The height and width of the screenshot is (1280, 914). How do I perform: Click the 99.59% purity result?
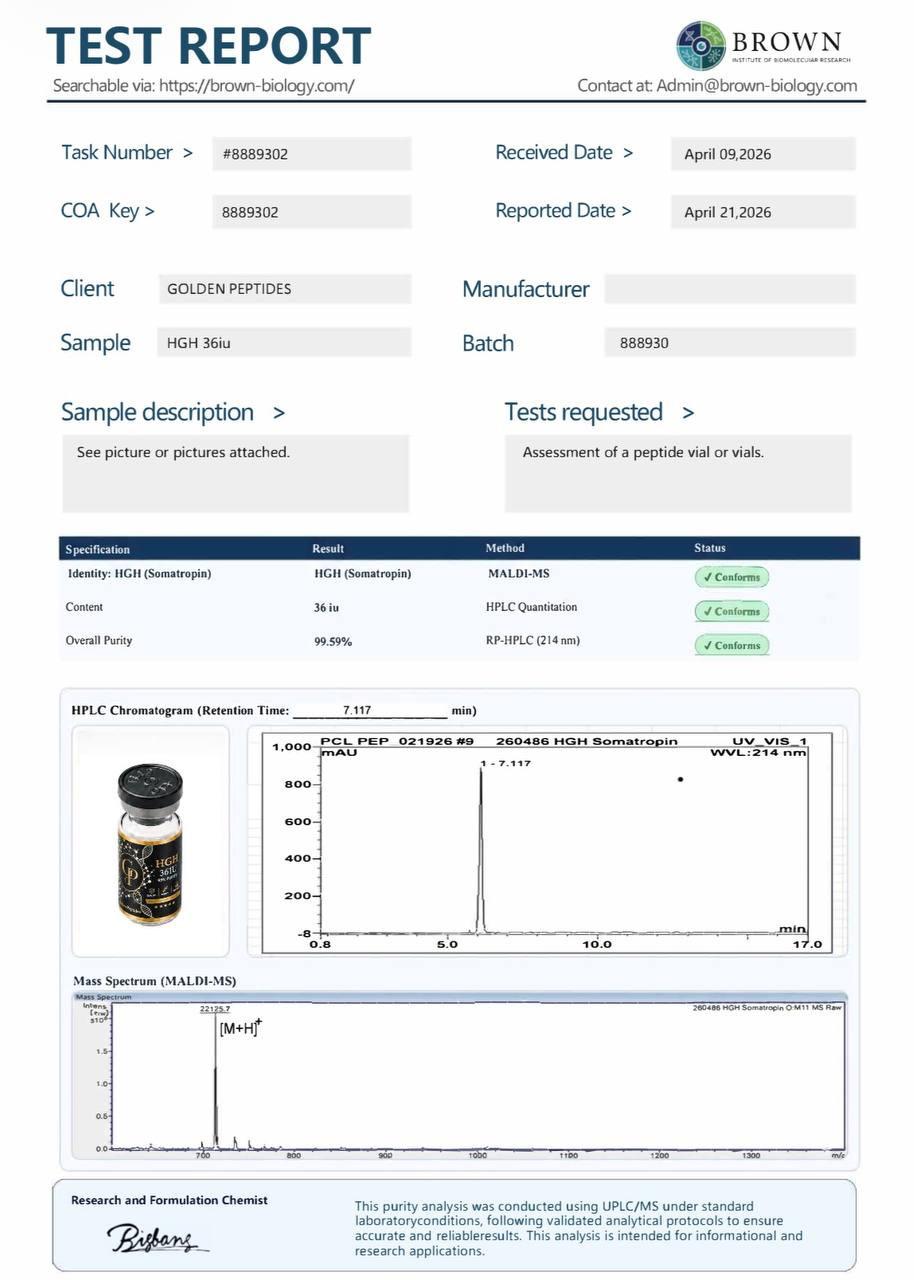tap(333, 642)
